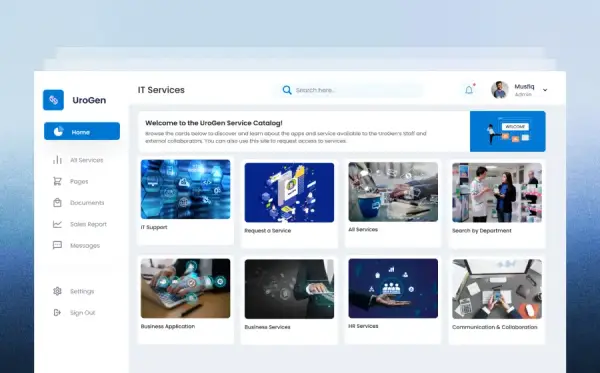
Task: Open Documents in the sidebar
Action: 87,203
